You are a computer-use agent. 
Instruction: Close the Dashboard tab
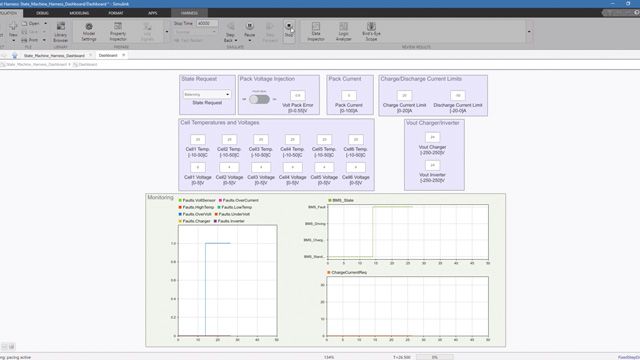124,55
